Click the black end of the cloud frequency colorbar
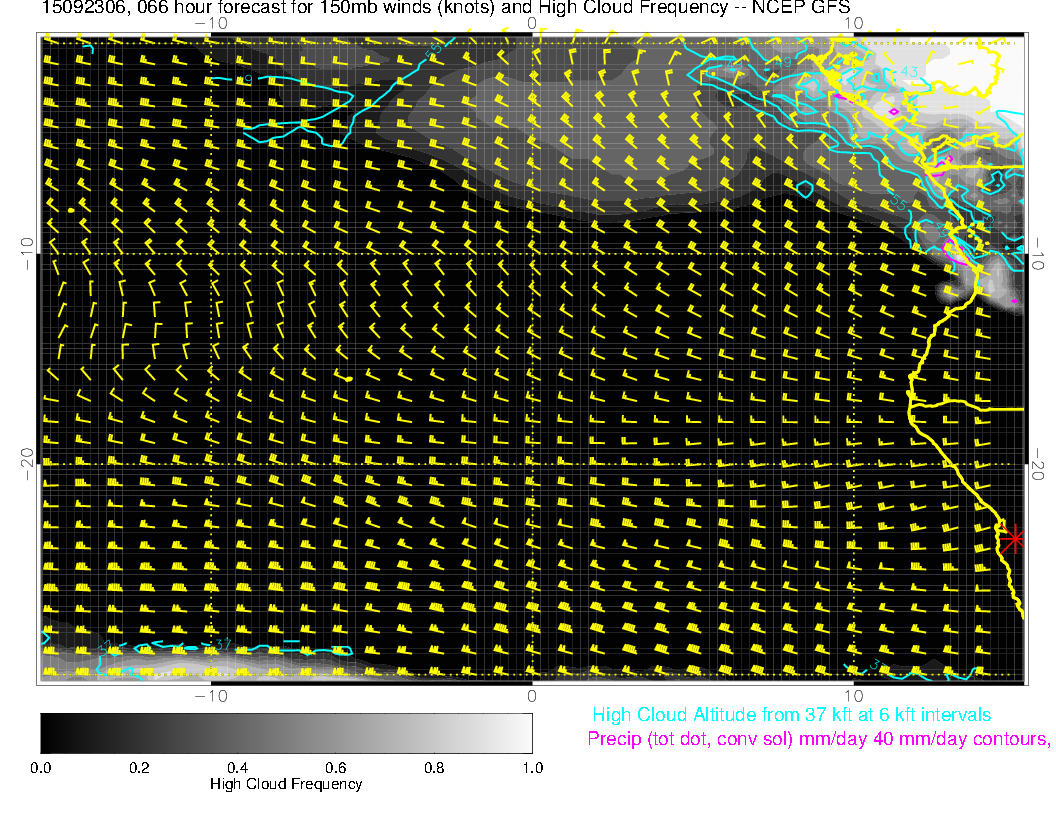 pyautogui.click(x=50, y=733)
